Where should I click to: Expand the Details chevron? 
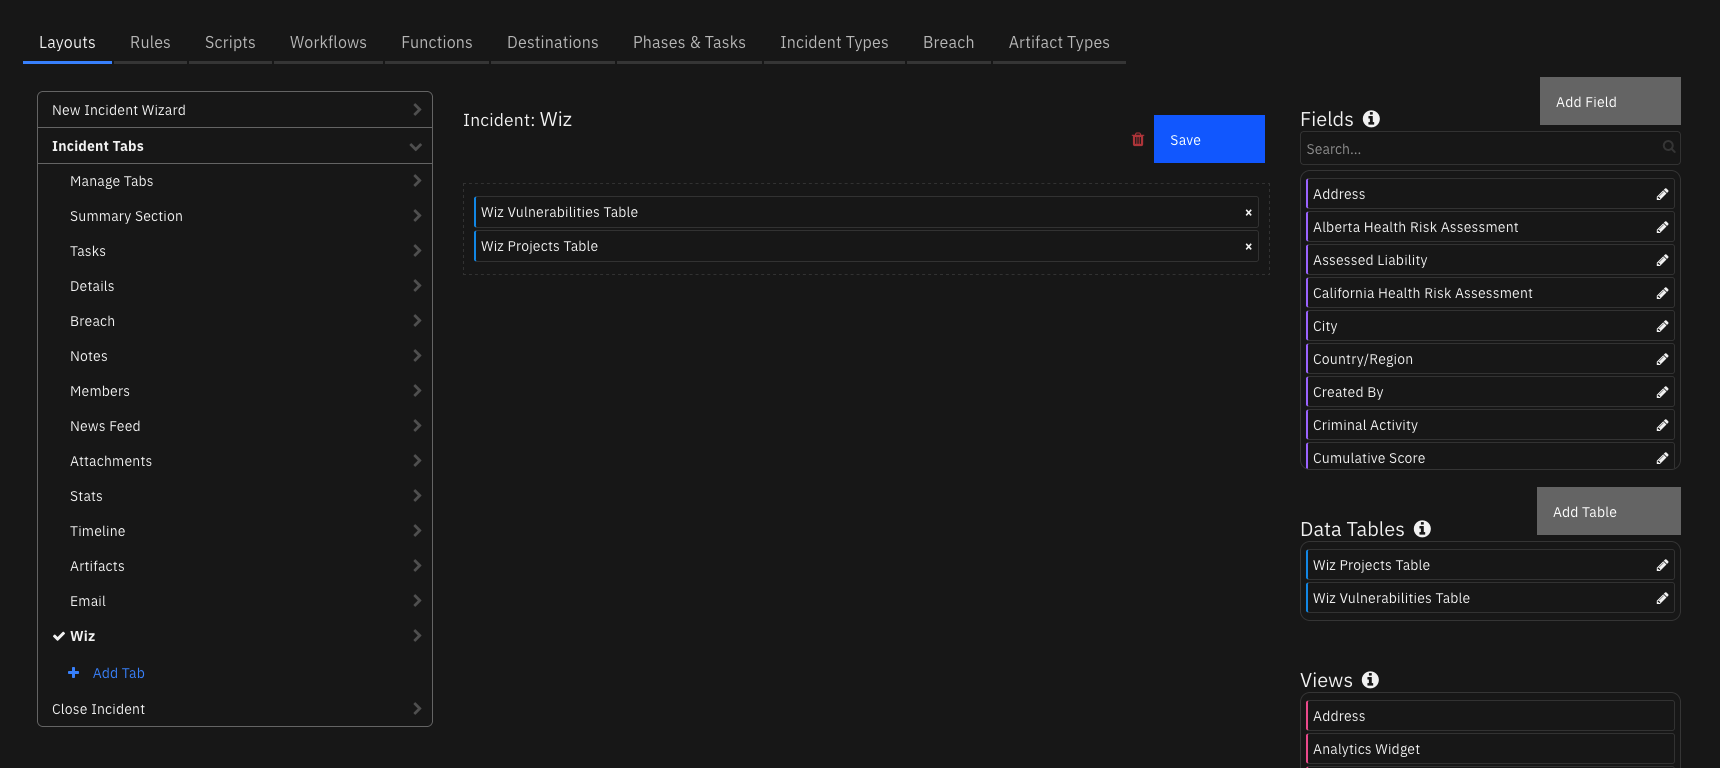417,286
